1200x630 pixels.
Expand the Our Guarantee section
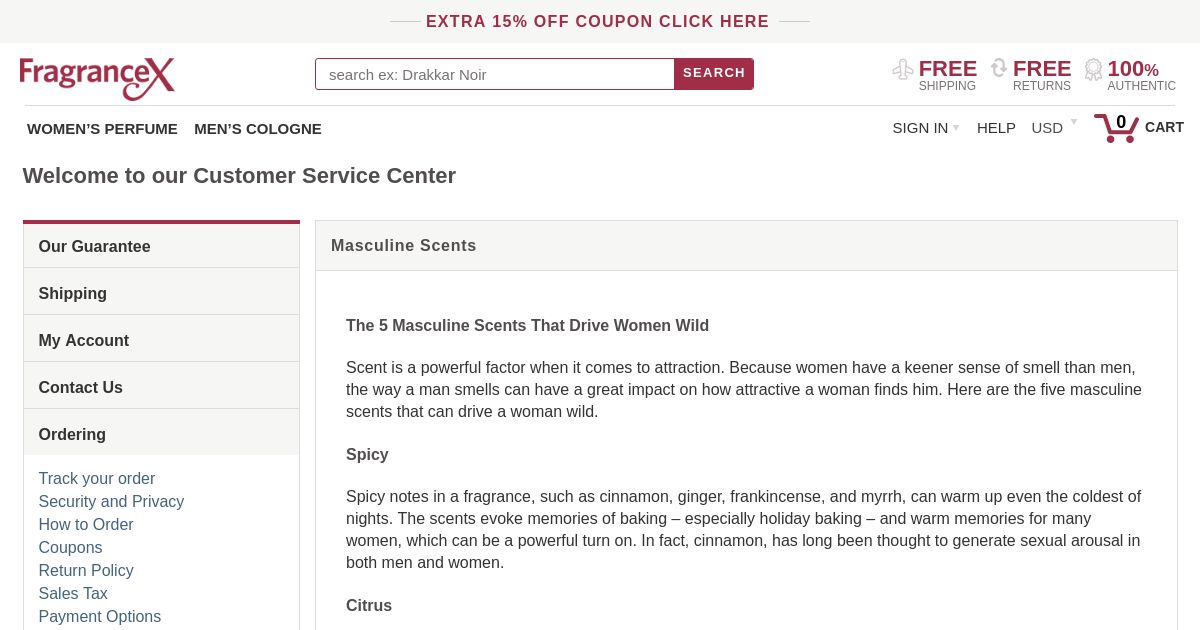click(x=161, y=246)
